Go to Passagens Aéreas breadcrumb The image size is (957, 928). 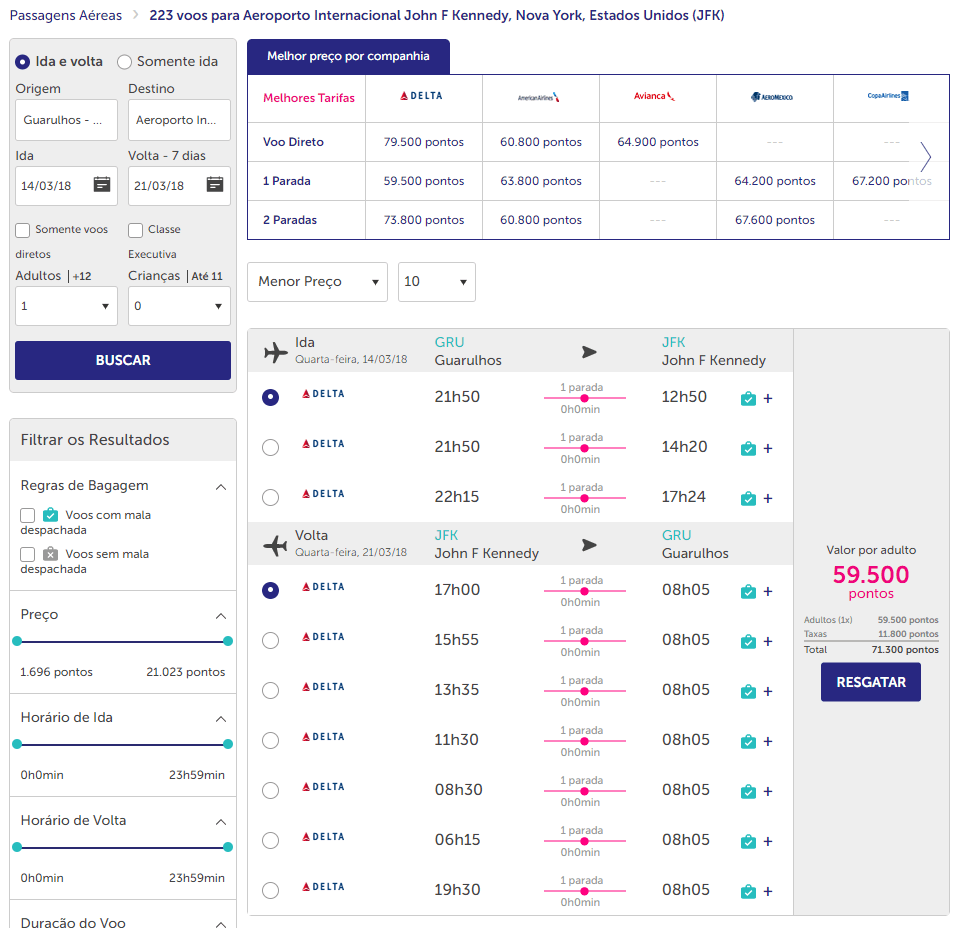(x=66, y=15)
